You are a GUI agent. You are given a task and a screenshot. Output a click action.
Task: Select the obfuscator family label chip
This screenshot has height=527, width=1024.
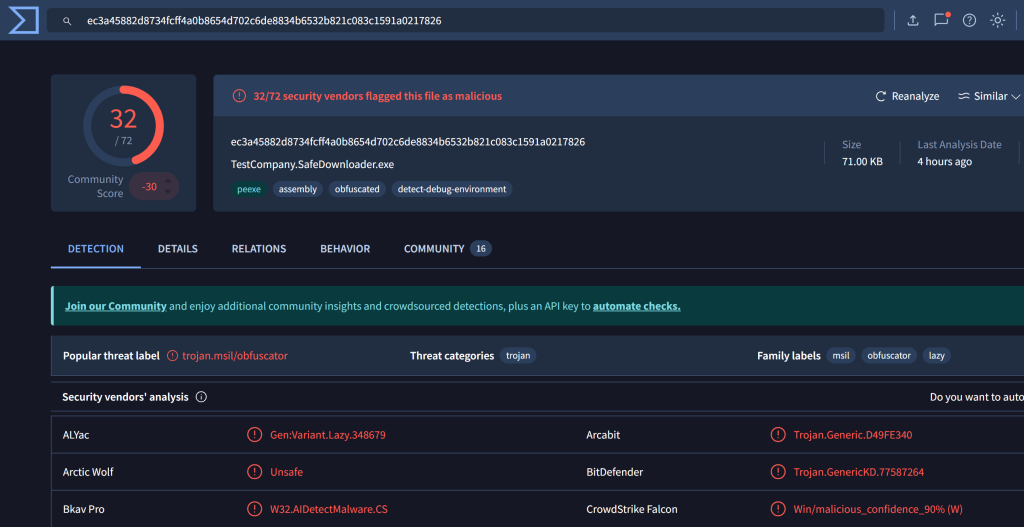pos(889,356)
